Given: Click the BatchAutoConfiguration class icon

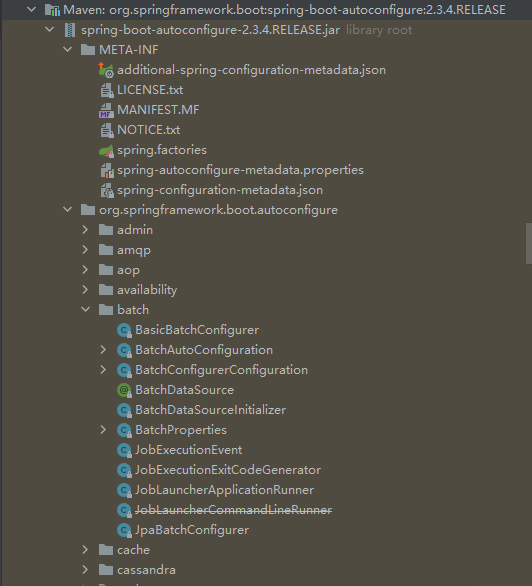Looking at the screenshot, I should (124, 350).
